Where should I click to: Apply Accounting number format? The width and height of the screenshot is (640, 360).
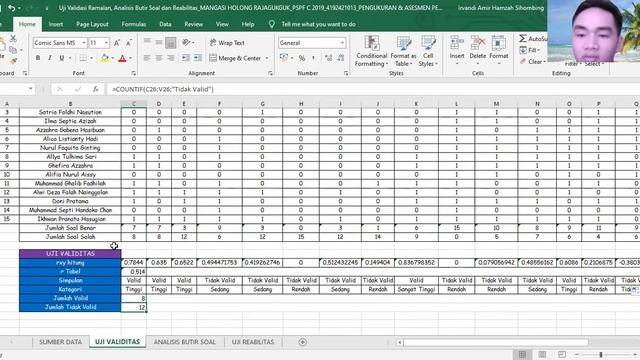tap(284, 58)
